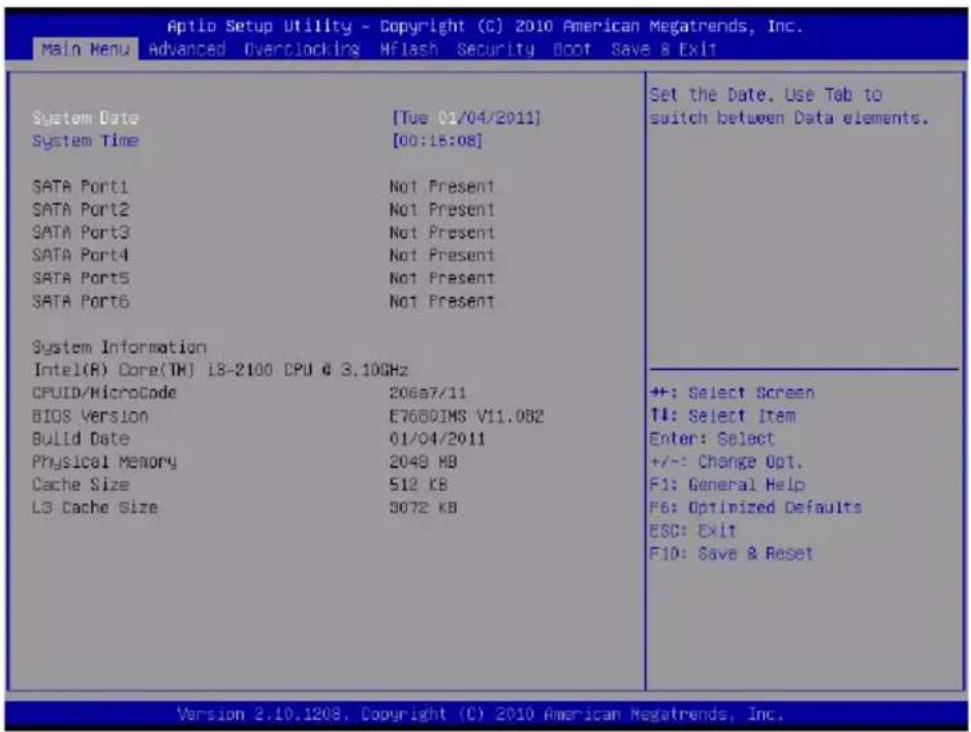Click the 206a7/11 microcode value
The width and height of the screenshot is (971, 732).
pos(427,393)
